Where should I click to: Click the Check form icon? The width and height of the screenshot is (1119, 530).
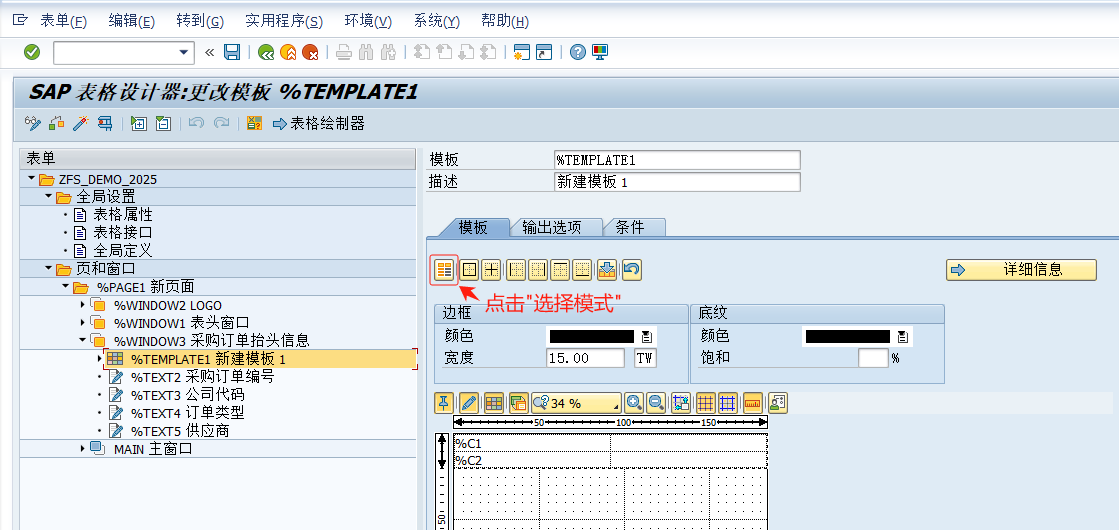[x=56, y=123]
